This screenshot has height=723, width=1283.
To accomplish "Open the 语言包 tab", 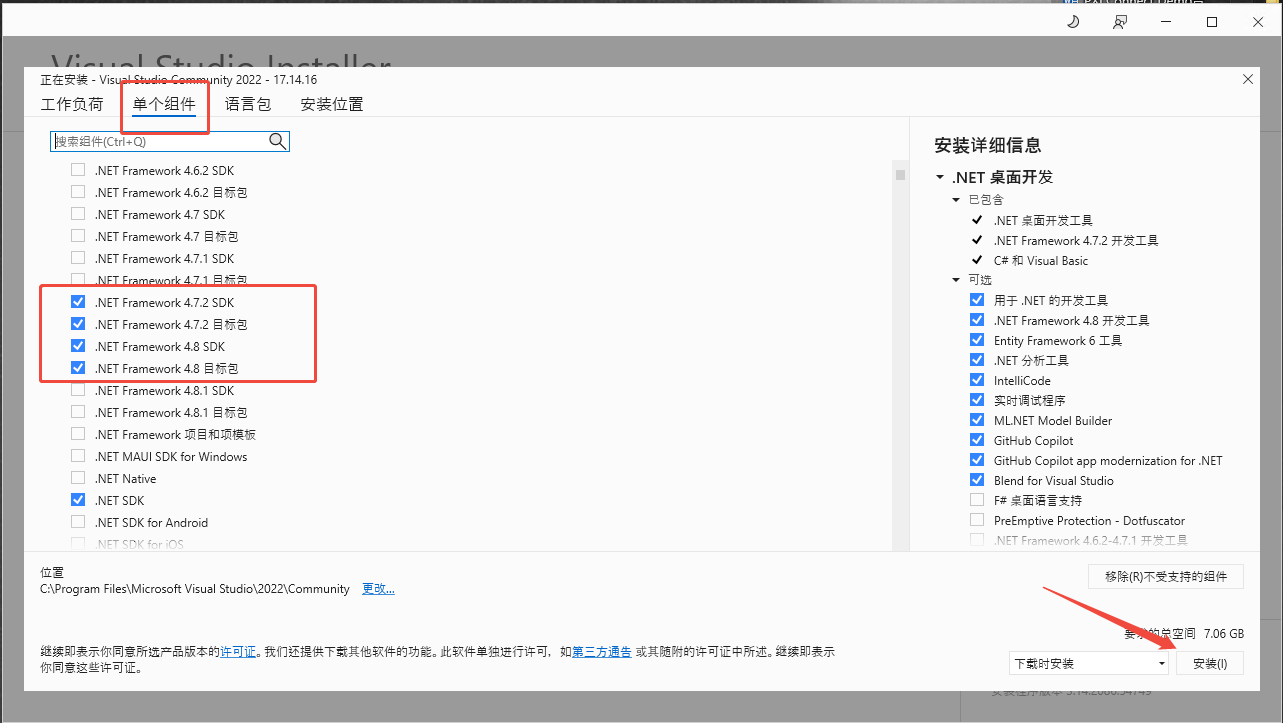I will point(248,103).
